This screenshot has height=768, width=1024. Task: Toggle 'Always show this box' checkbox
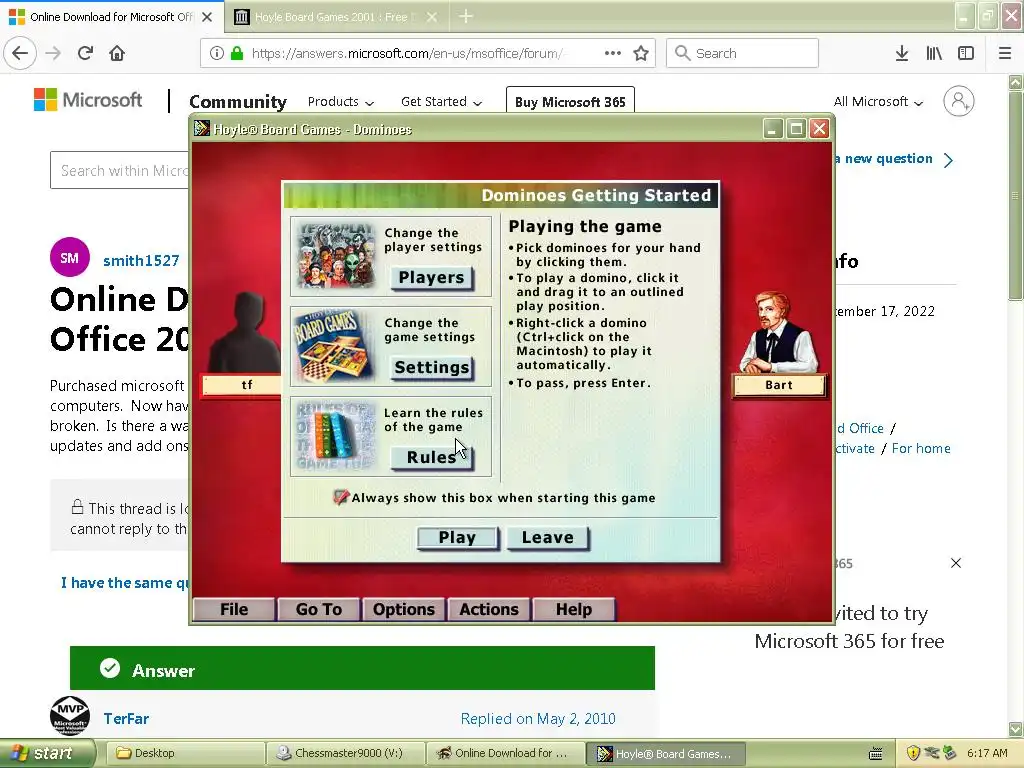tap(341, 498)
